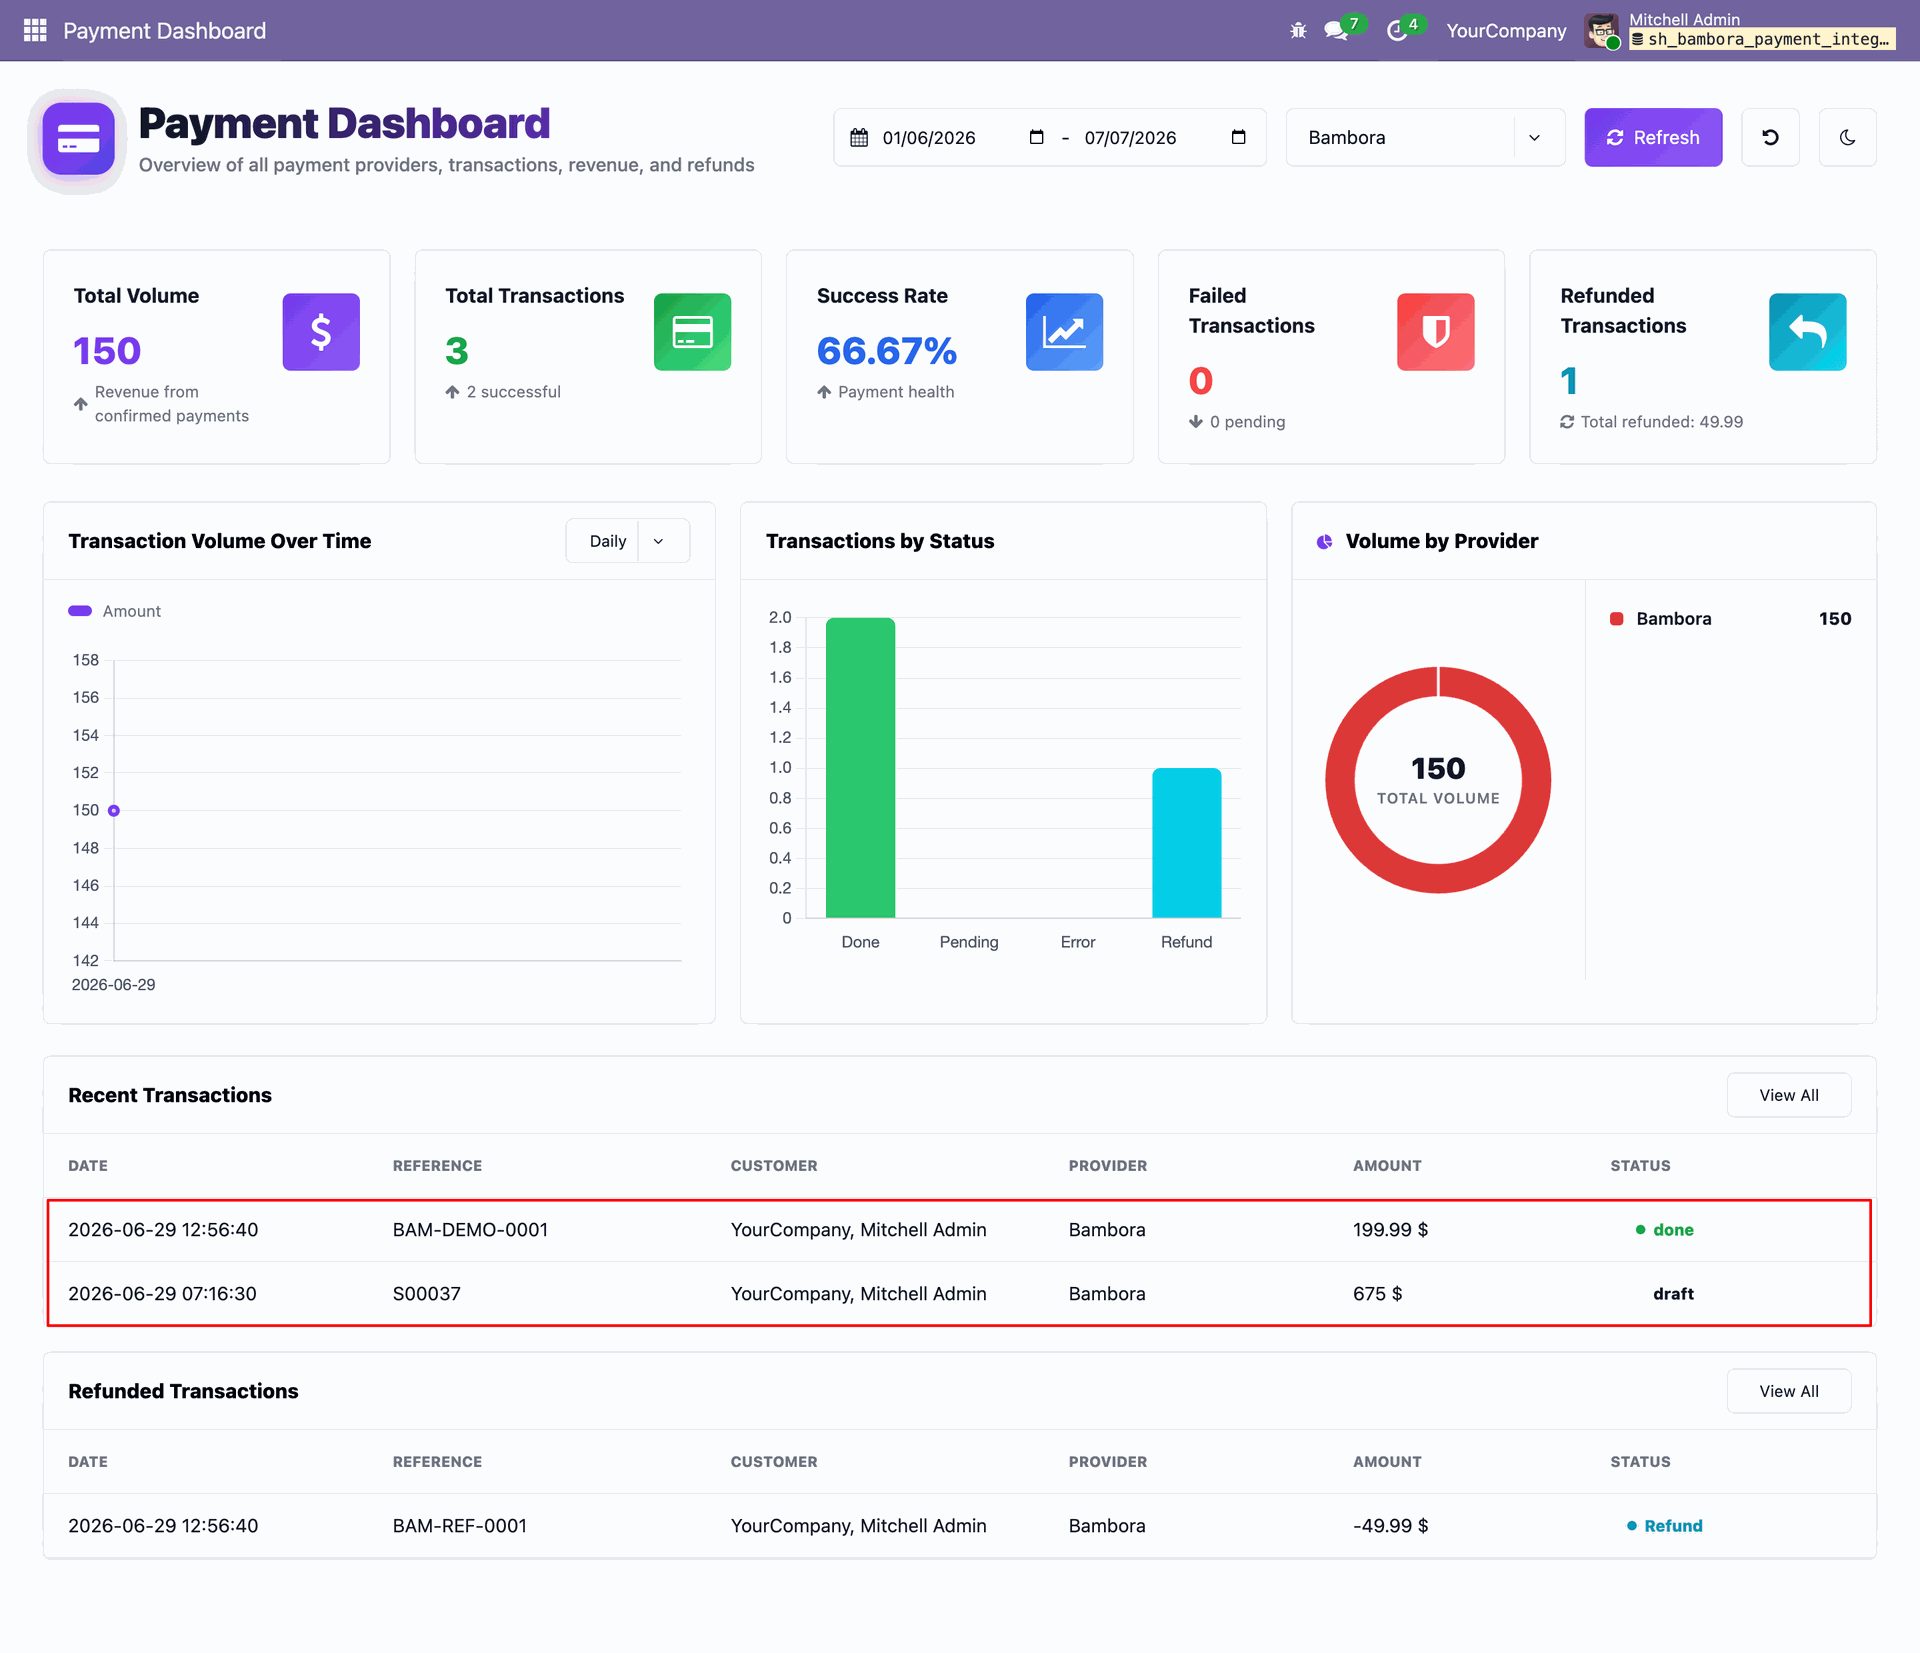Open the messages conversation icon
Screen dimensions: 1920x1653
(x=1336, y=31)
